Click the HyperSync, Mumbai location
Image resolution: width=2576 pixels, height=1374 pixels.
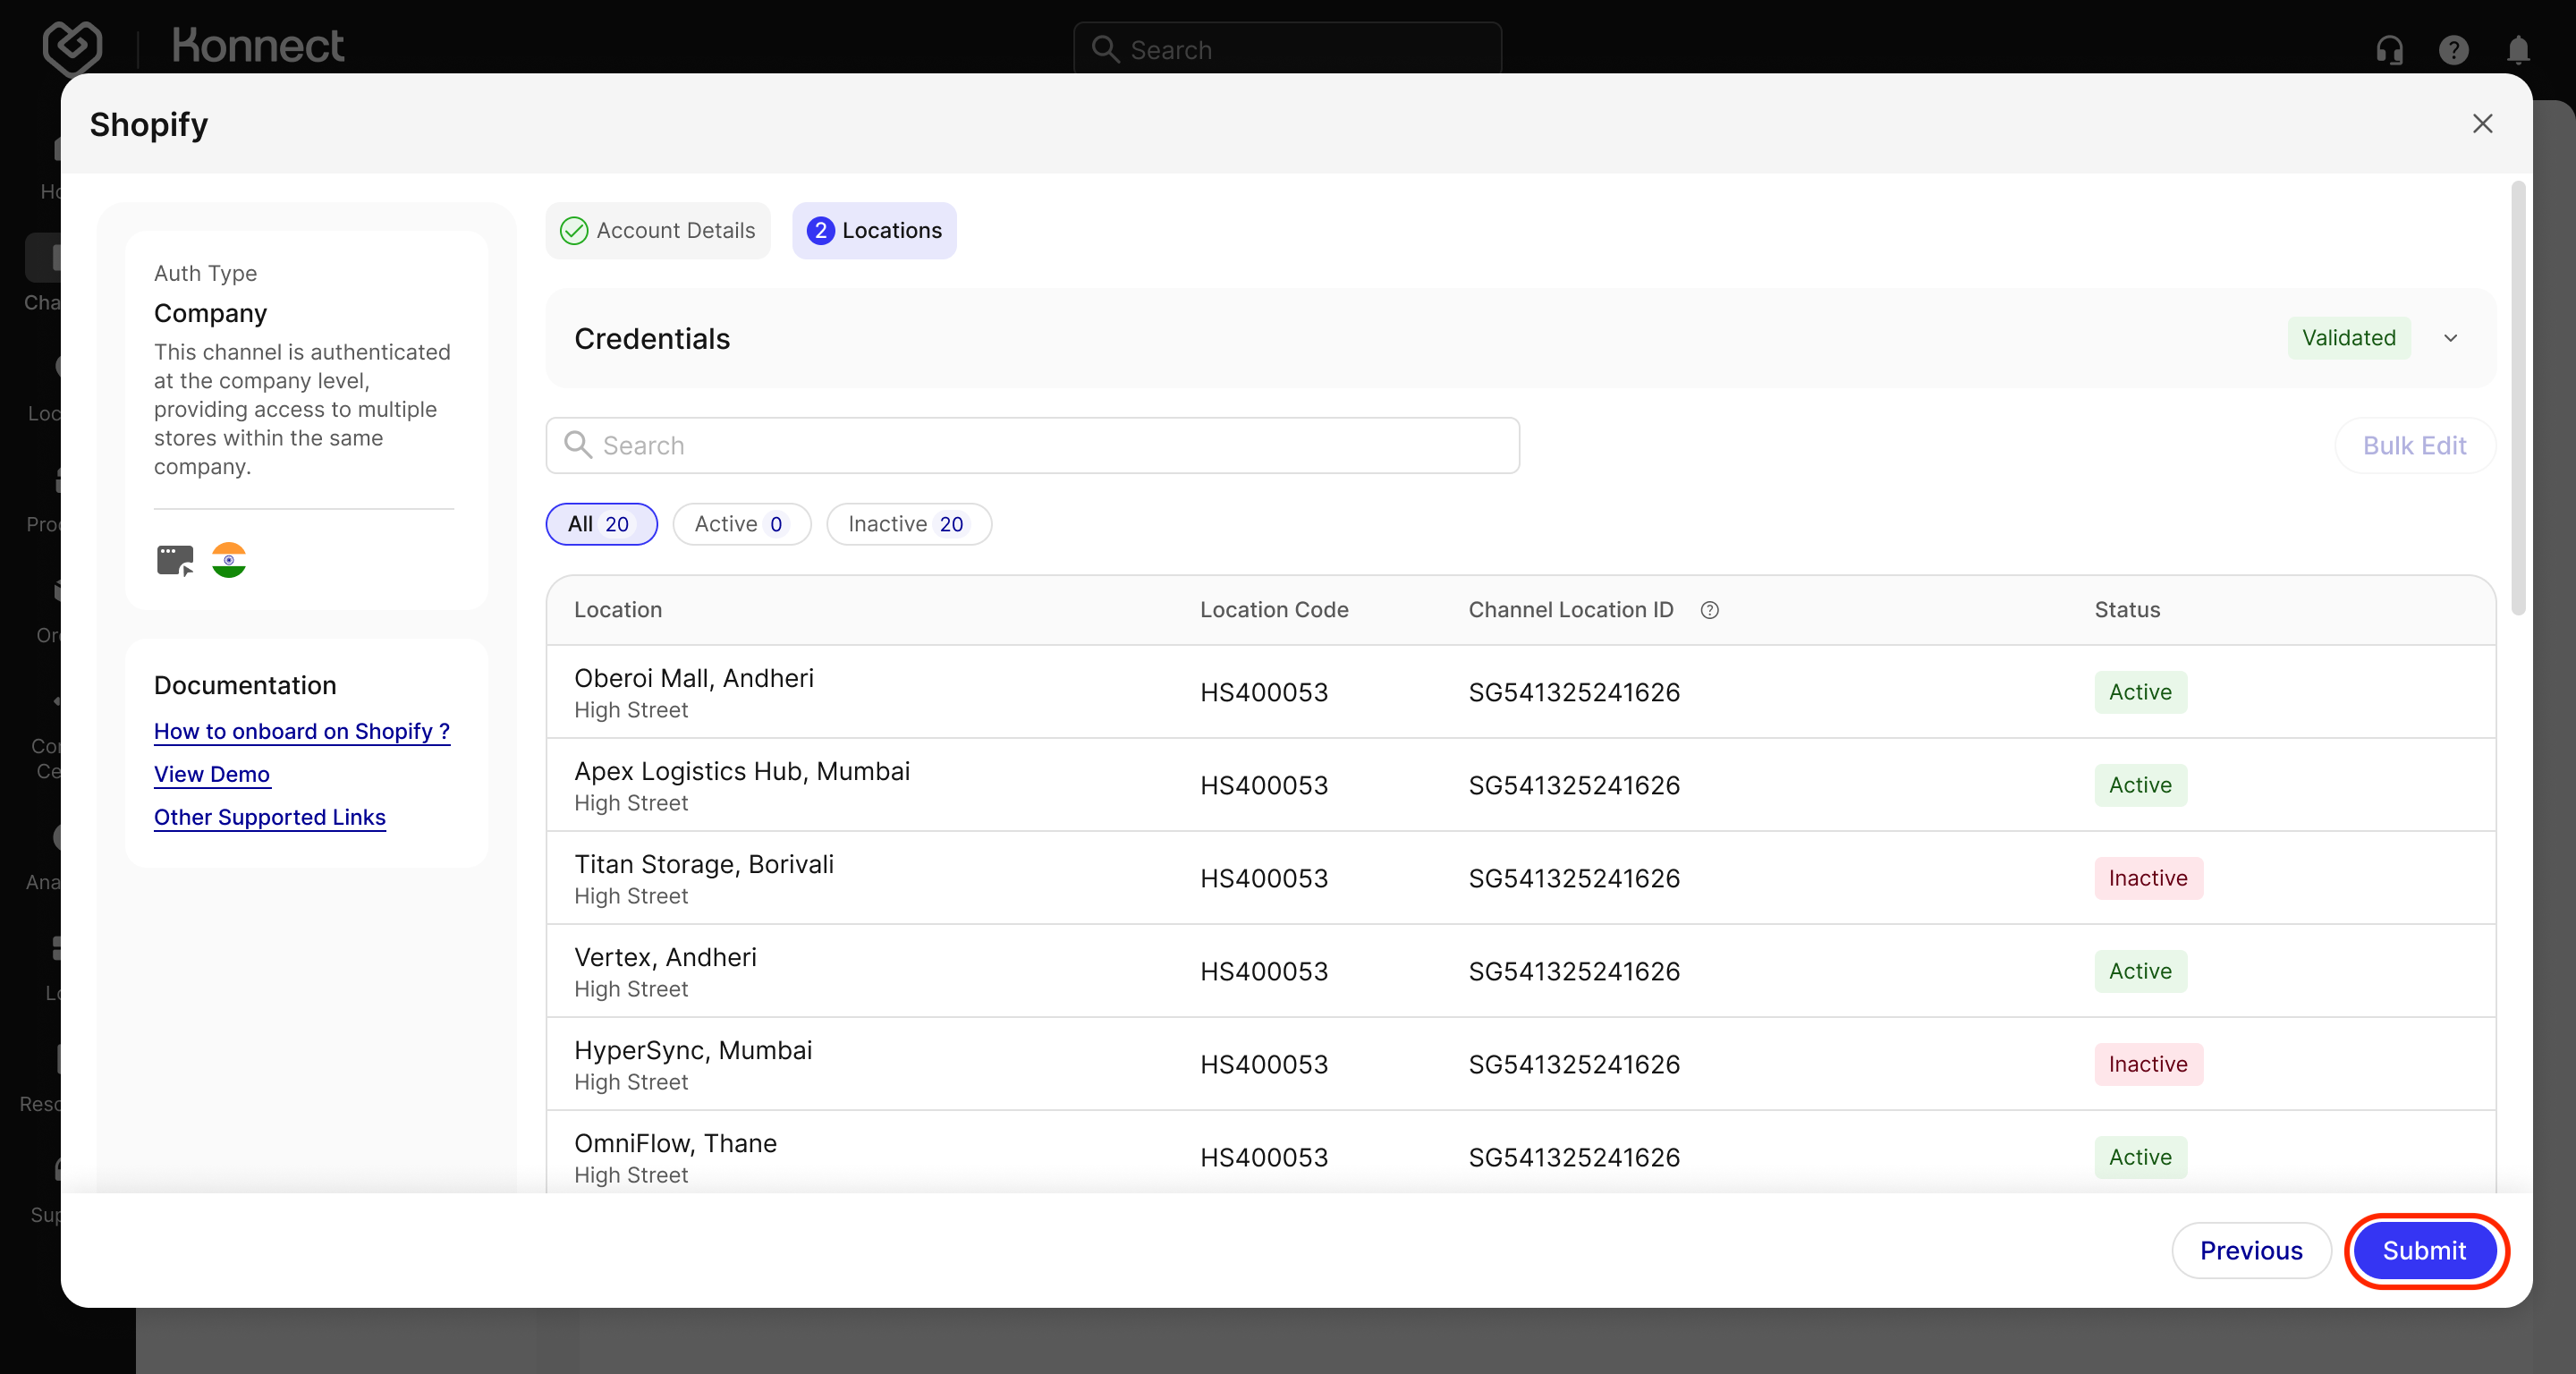693,1050
